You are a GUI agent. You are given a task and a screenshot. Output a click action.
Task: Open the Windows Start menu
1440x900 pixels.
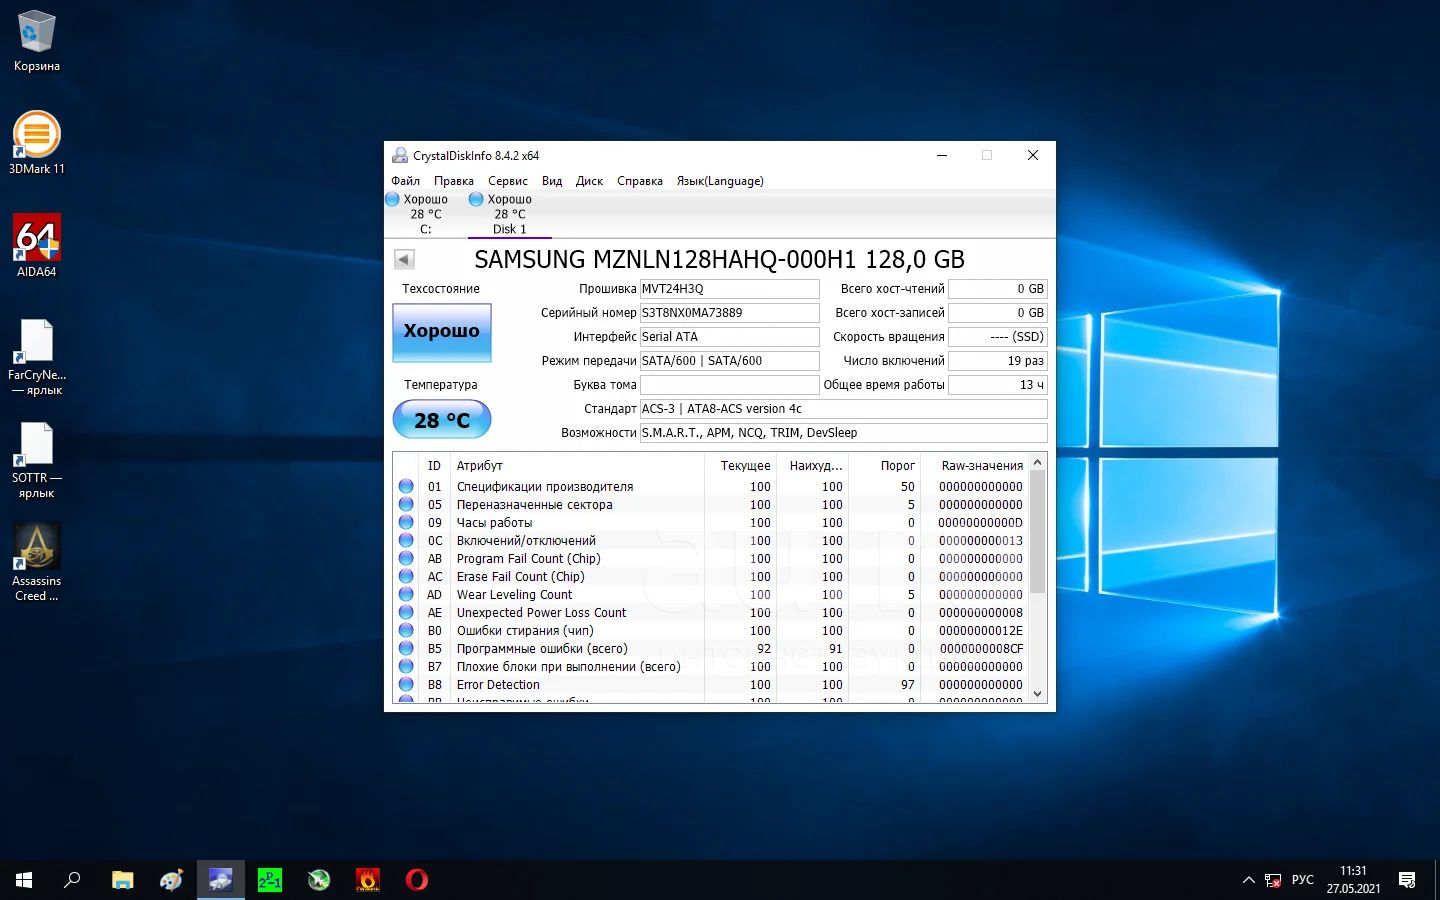pyautogui.click(x=24, y=880)
